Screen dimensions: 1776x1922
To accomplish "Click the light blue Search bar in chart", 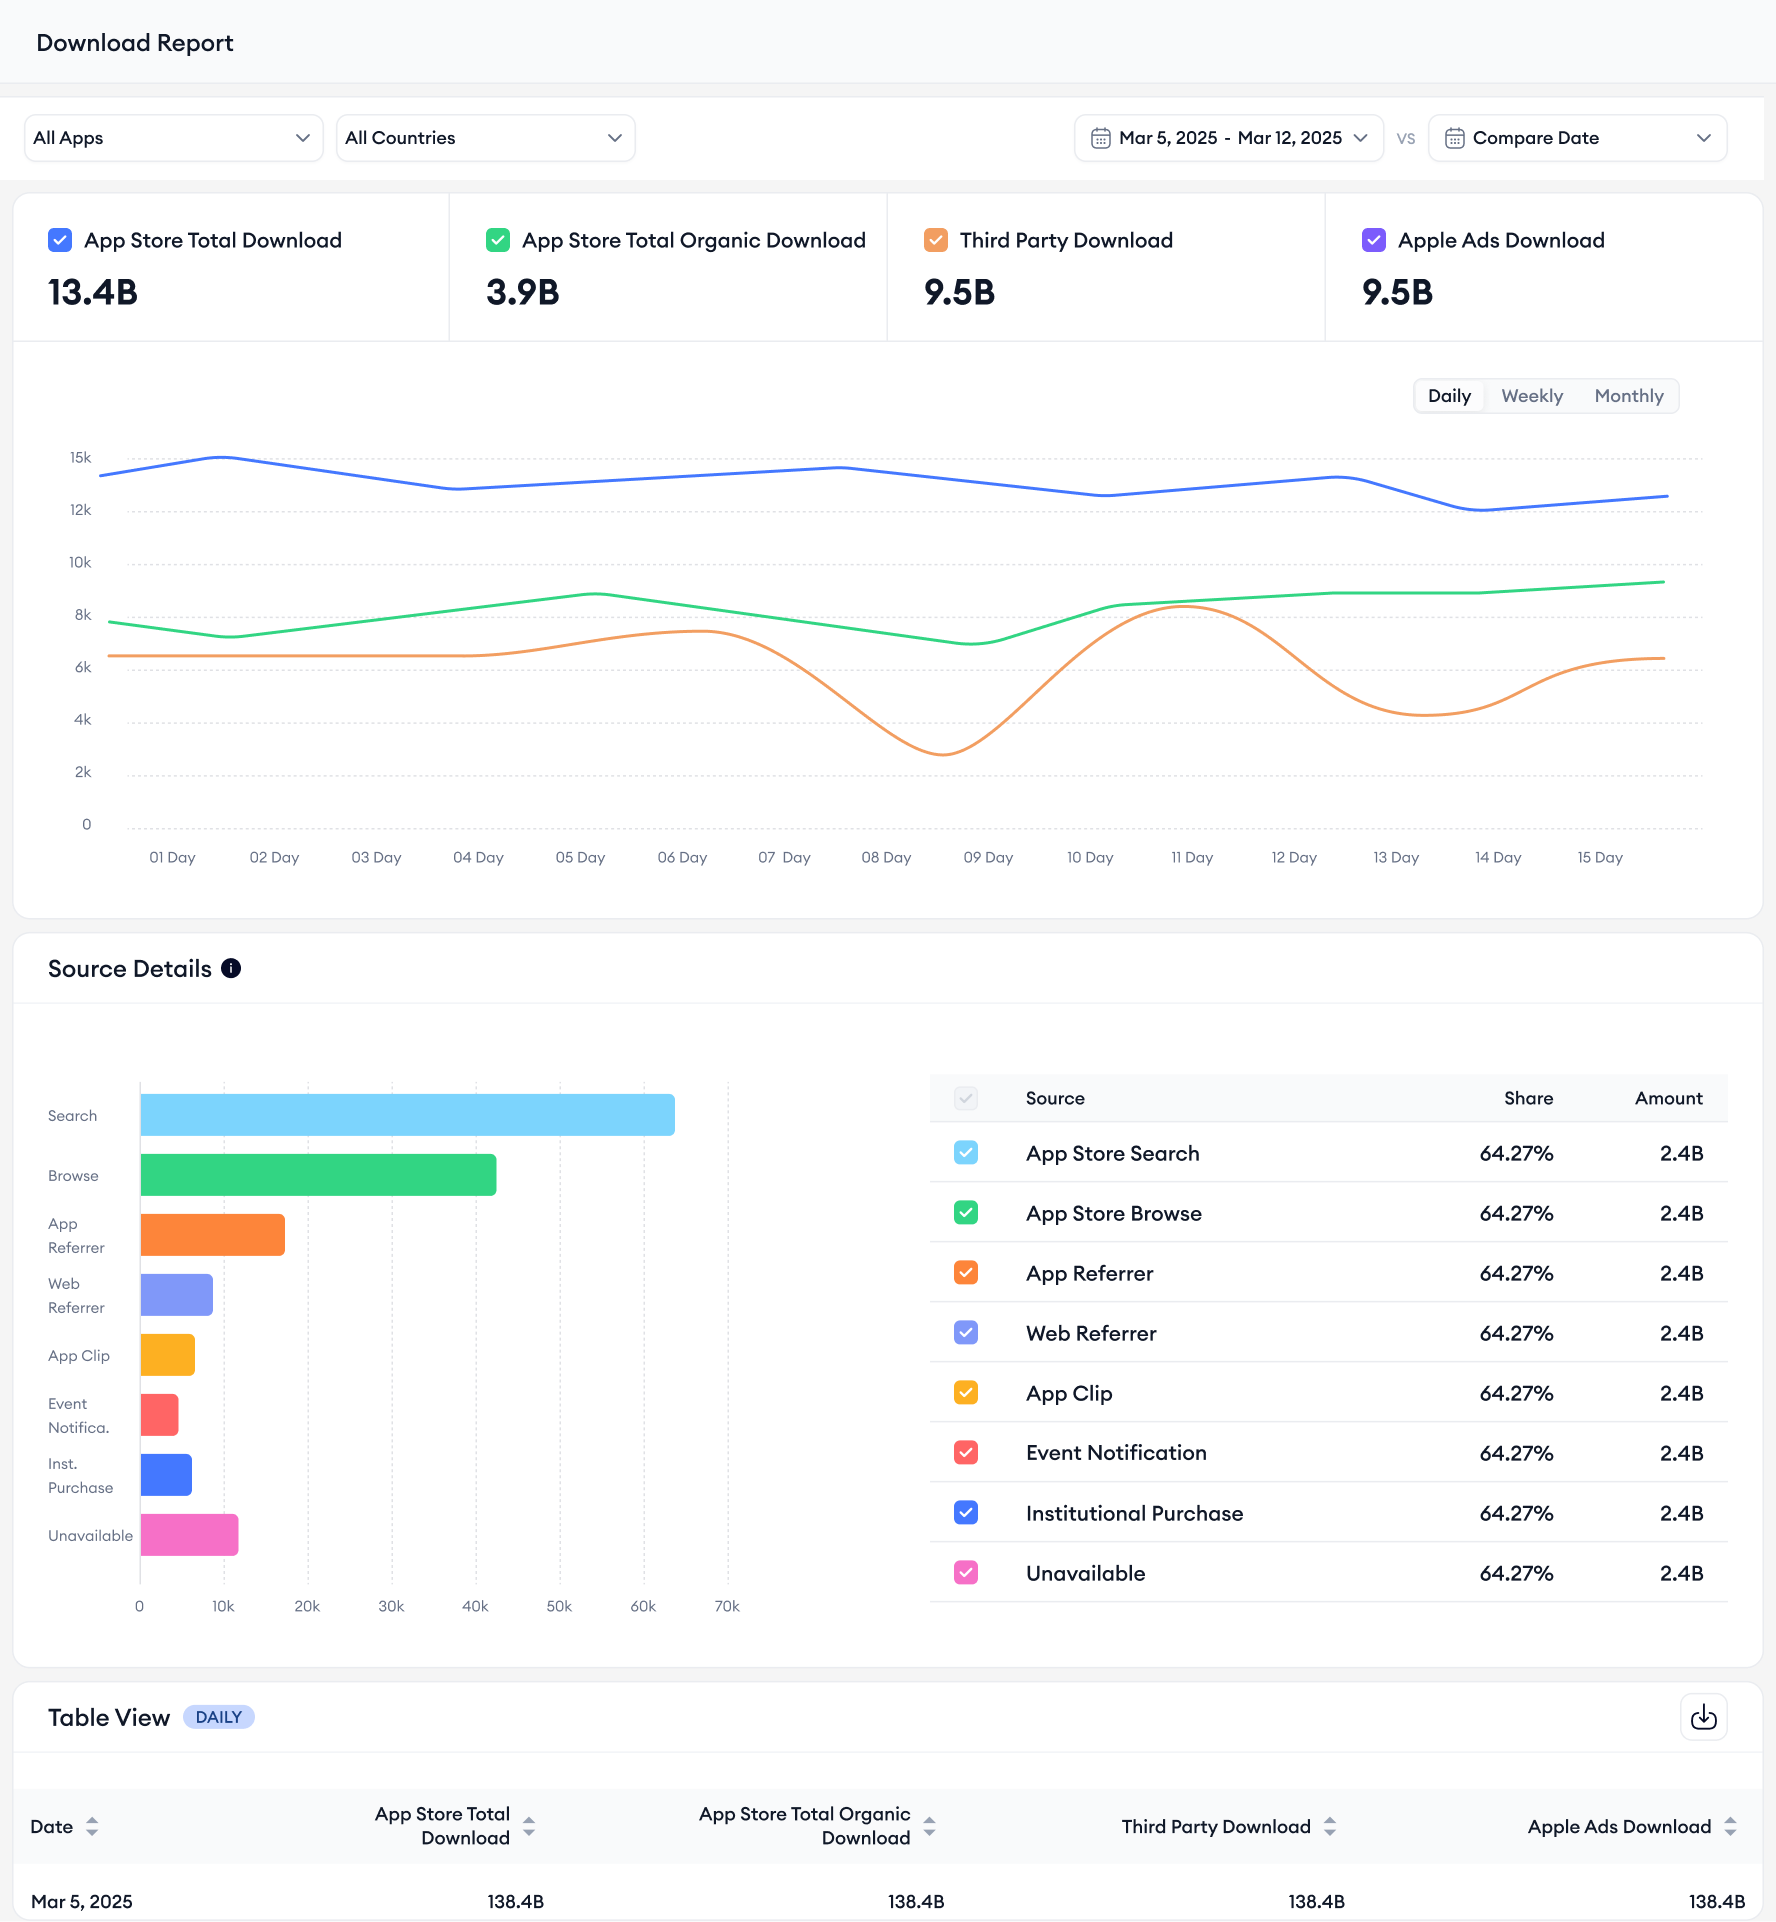I will tap(407, 1115).
